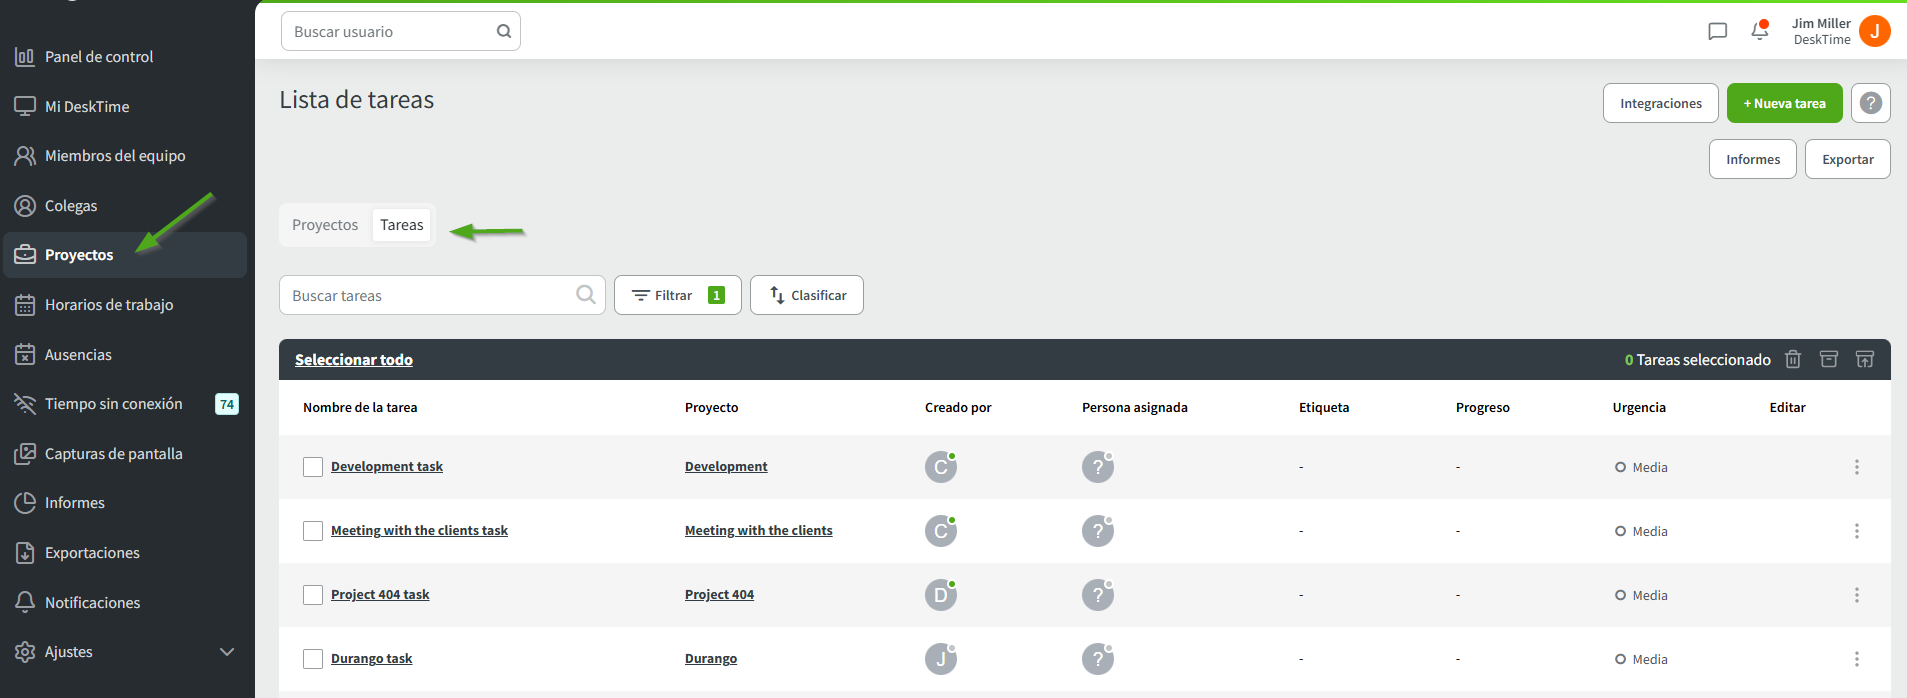Open the Clasificar sort options
Image resolution: width=1907 pixels, height=698 pixels.
806,295
